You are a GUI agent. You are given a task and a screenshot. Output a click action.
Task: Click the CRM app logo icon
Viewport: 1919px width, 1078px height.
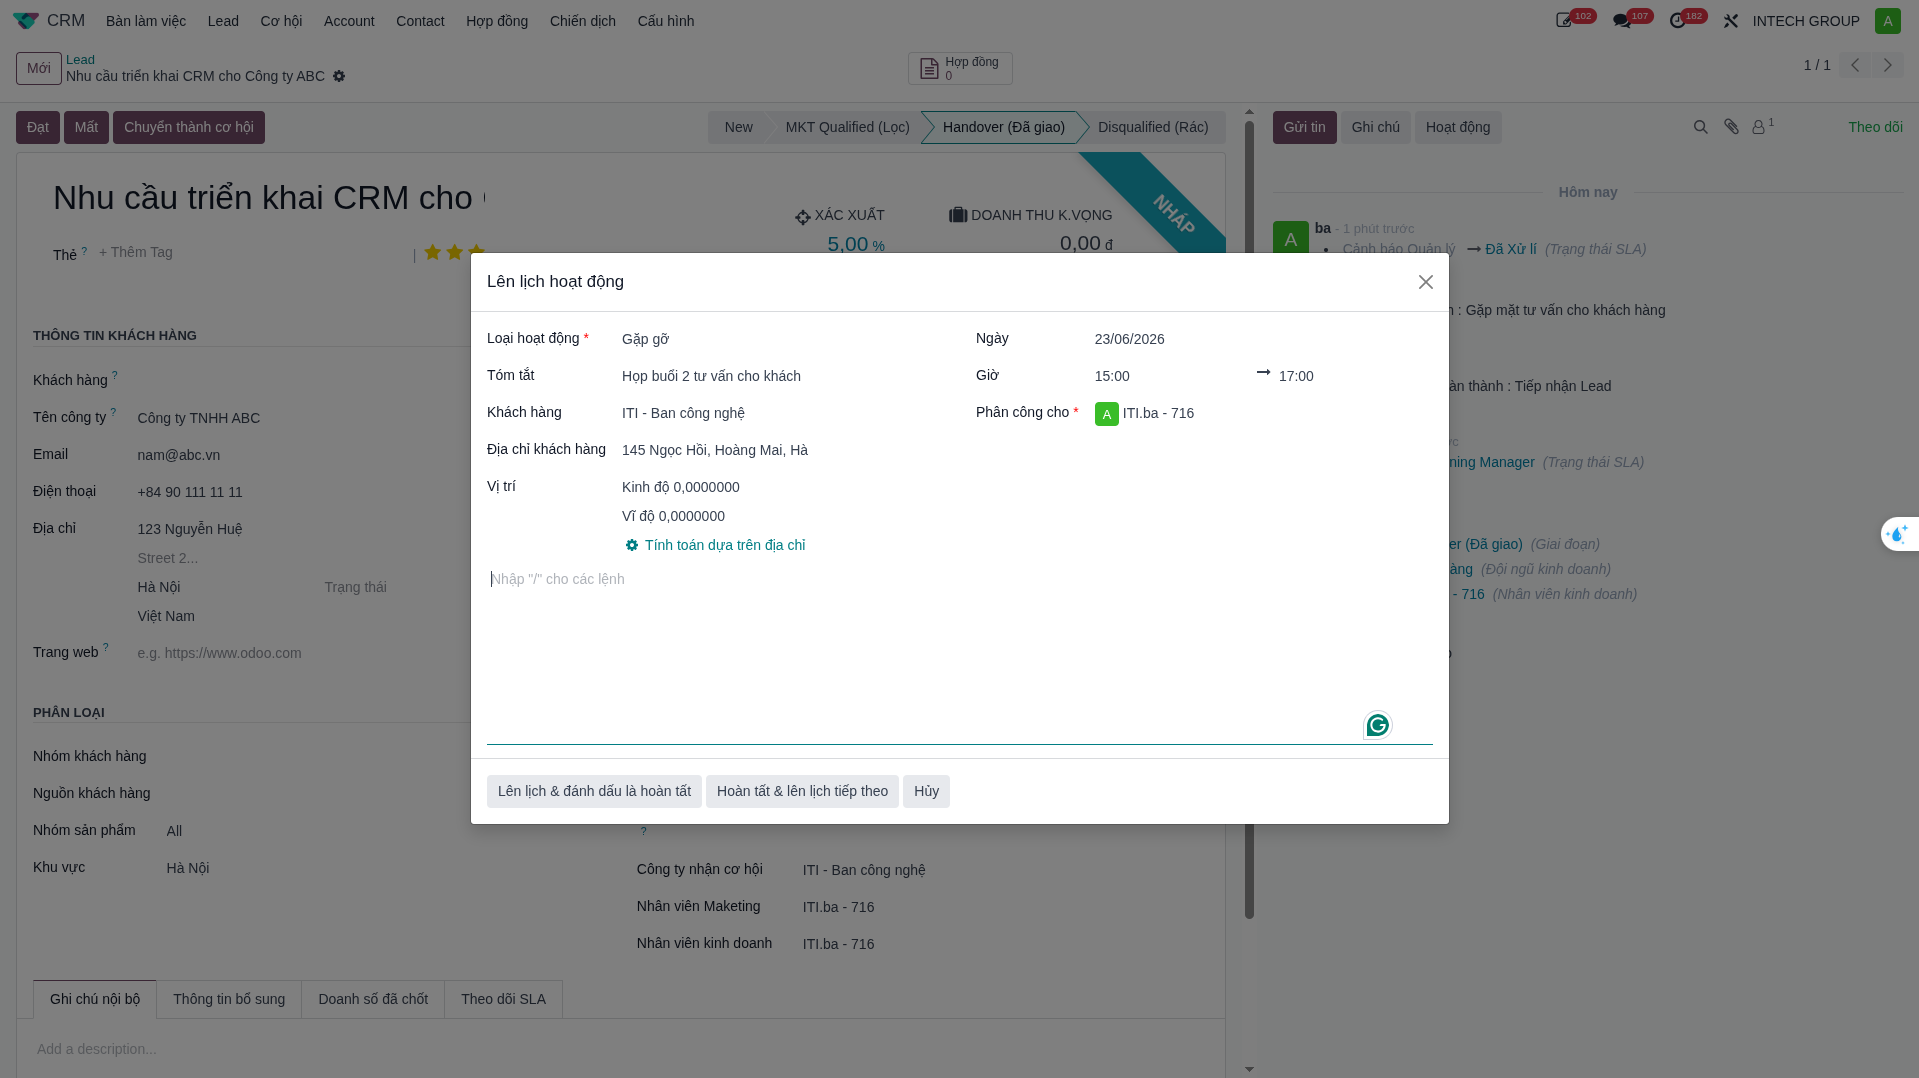click(x=26, y=21)
